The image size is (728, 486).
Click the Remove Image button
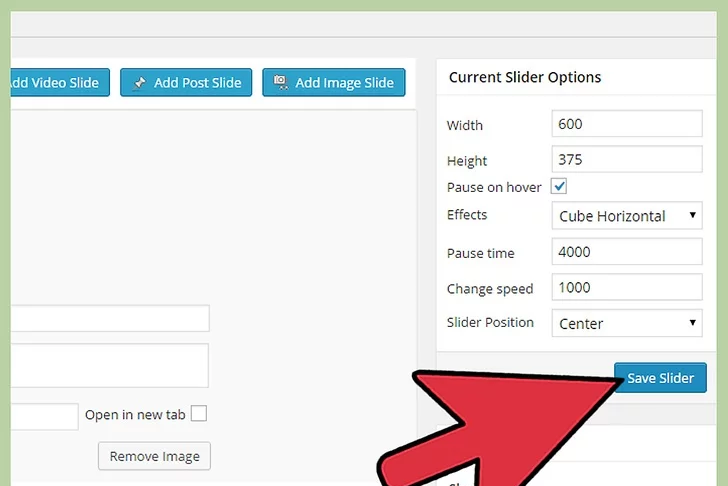(154, 456)
